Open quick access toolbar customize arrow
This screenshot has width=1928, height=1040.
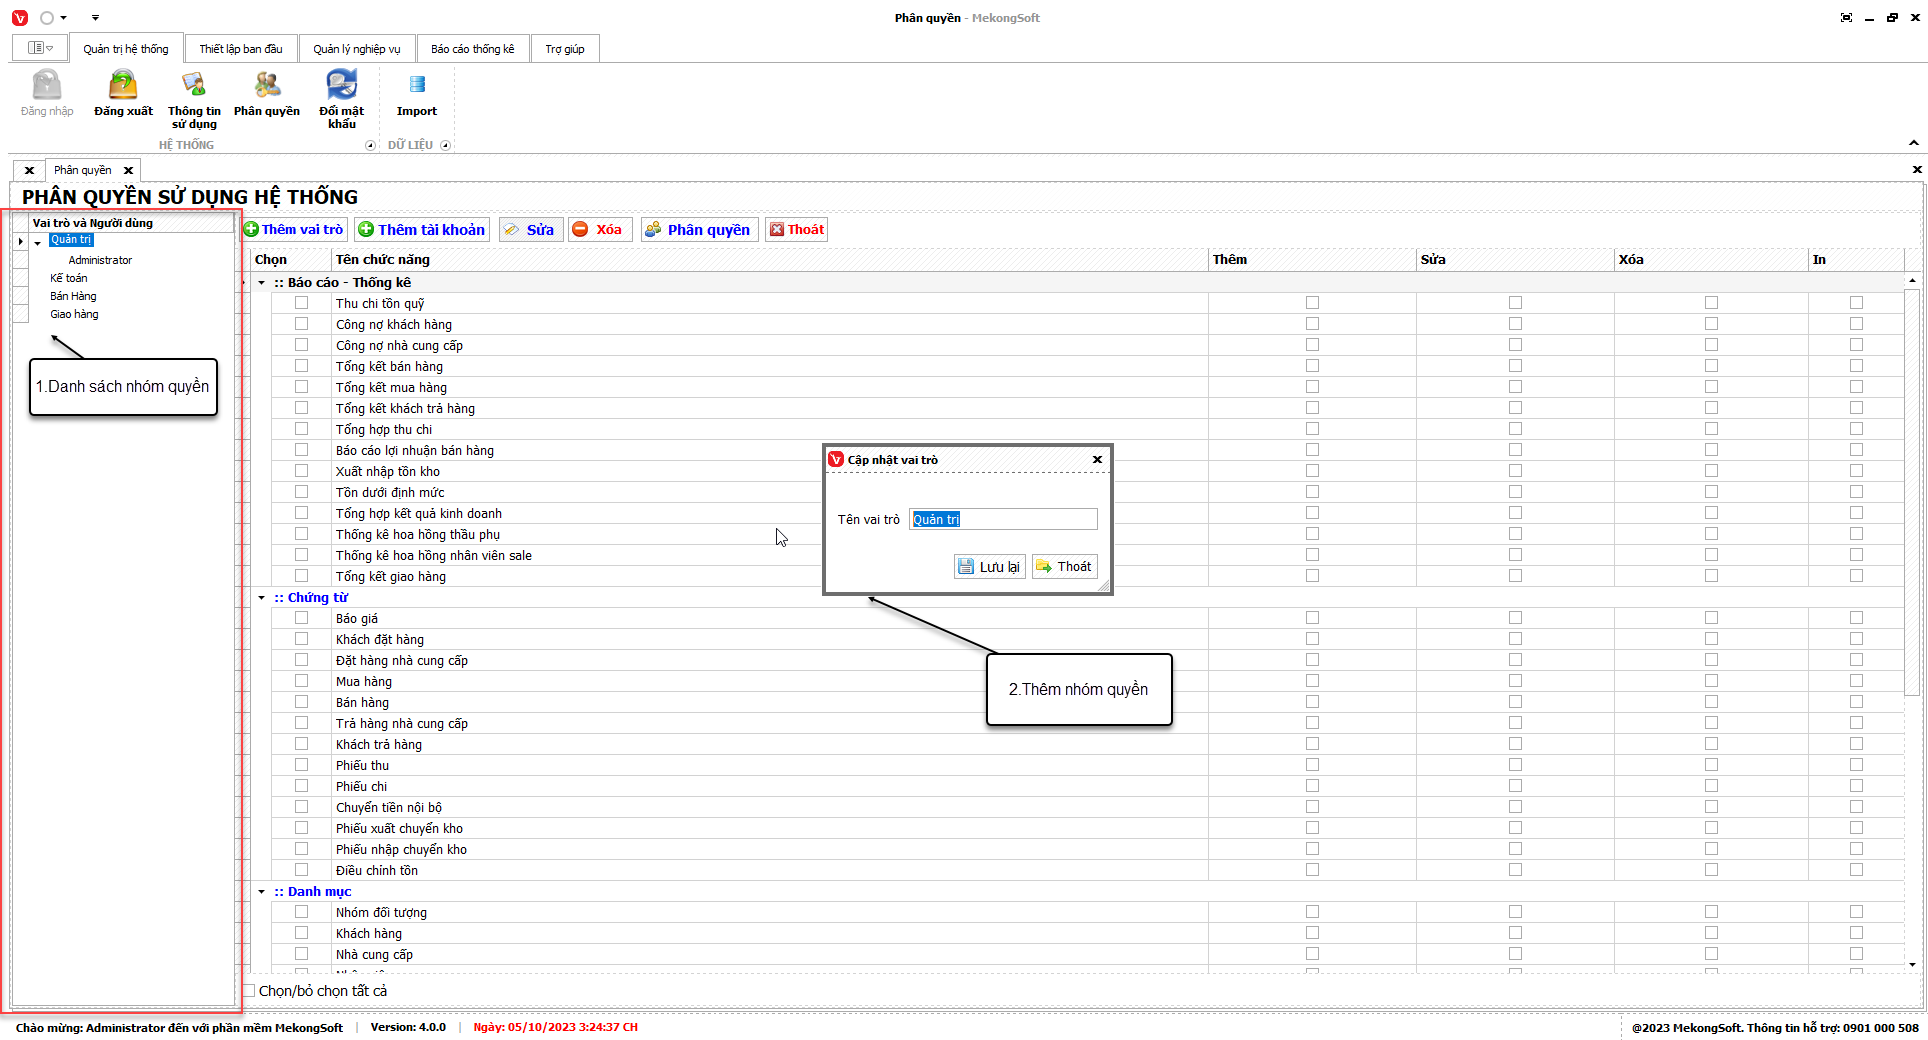pyautogui.click(x=95, y=18)
